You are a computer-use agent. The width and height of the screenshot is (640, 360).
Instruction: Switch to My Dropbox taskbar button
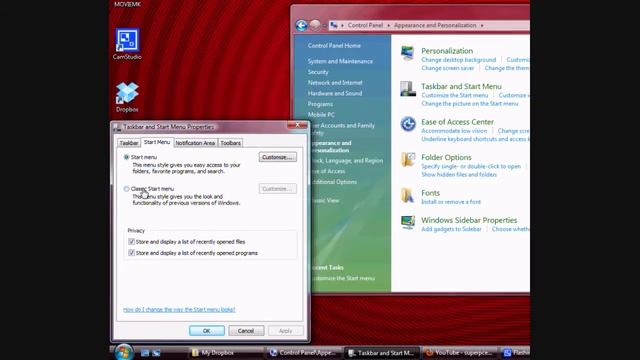point(226,353)
